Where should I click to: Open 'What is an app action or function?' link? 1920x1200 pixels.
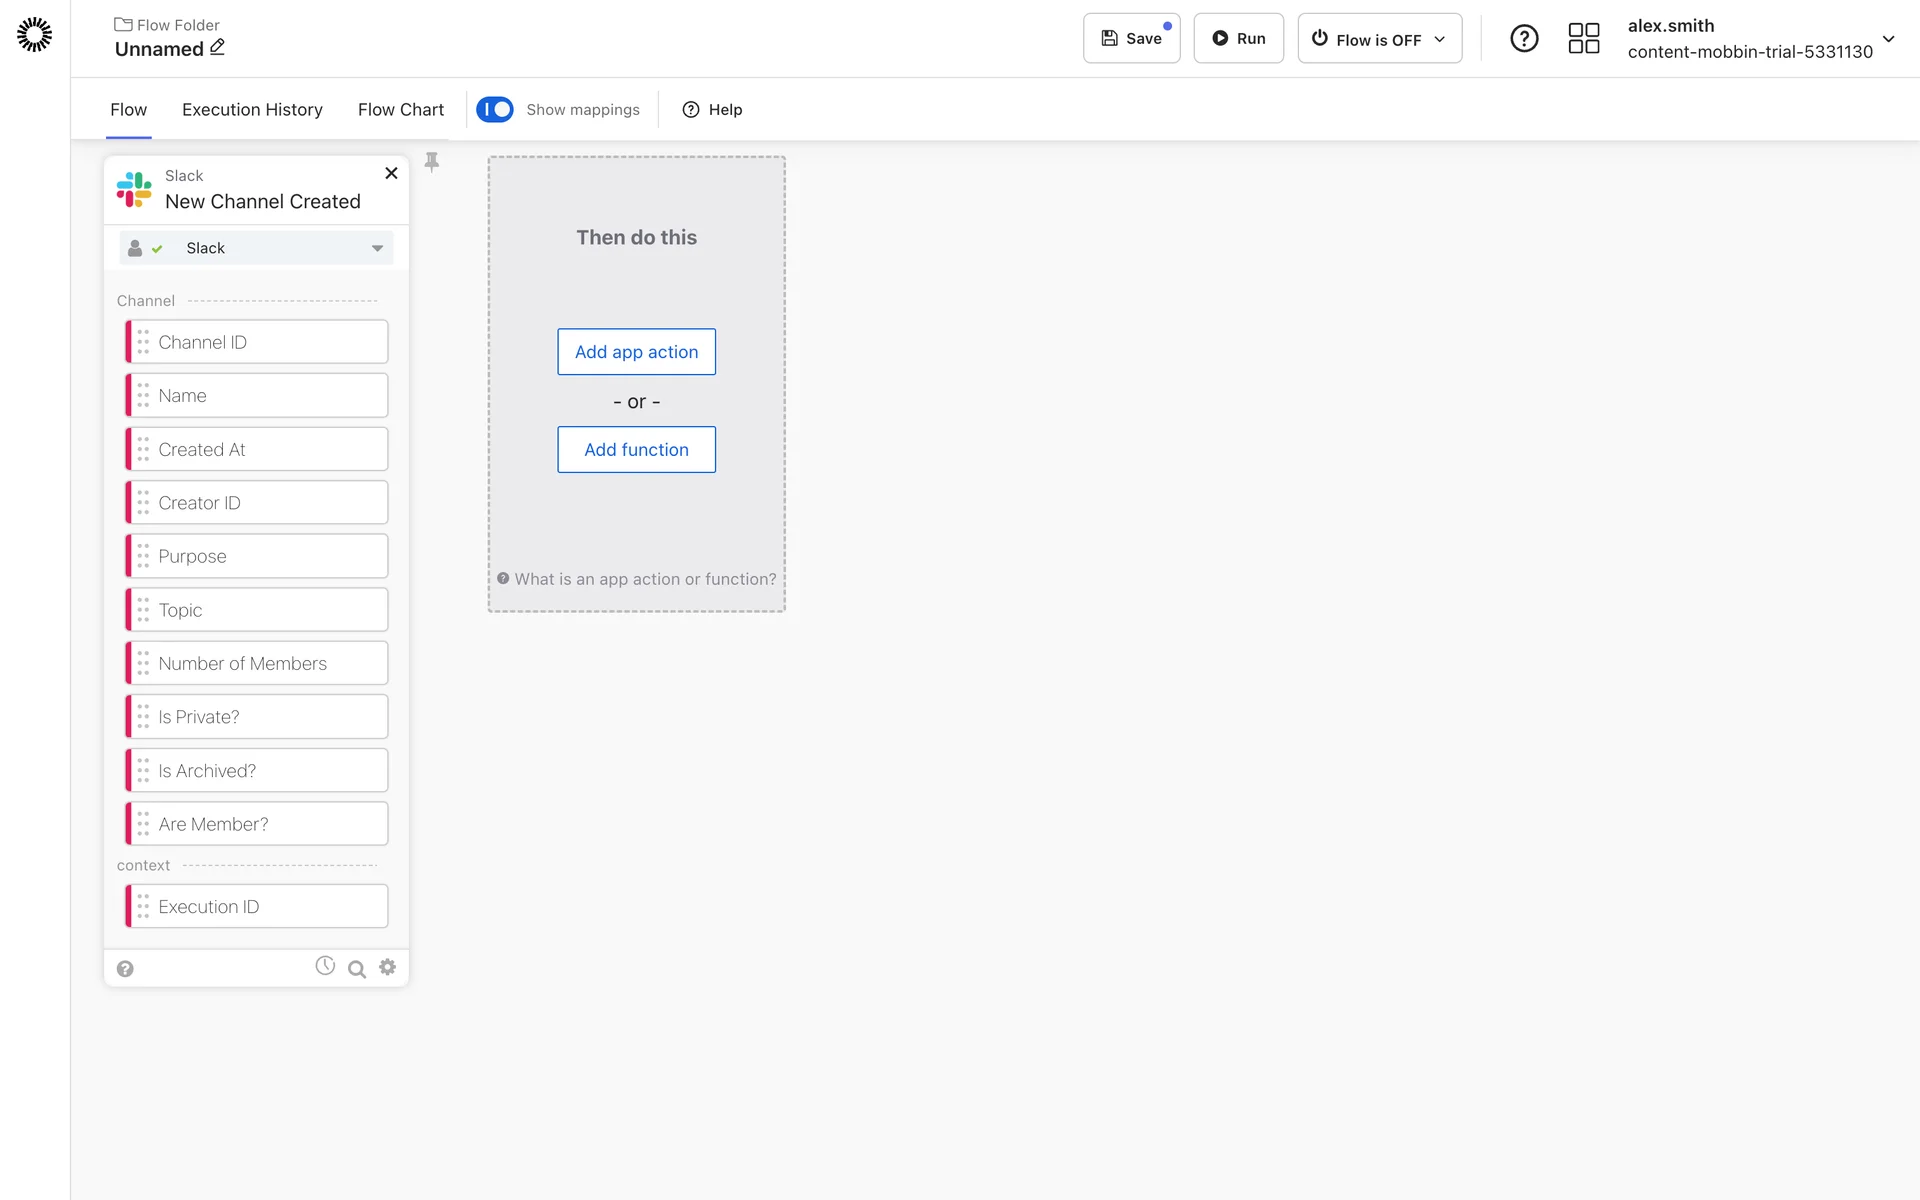coord(644,579)
